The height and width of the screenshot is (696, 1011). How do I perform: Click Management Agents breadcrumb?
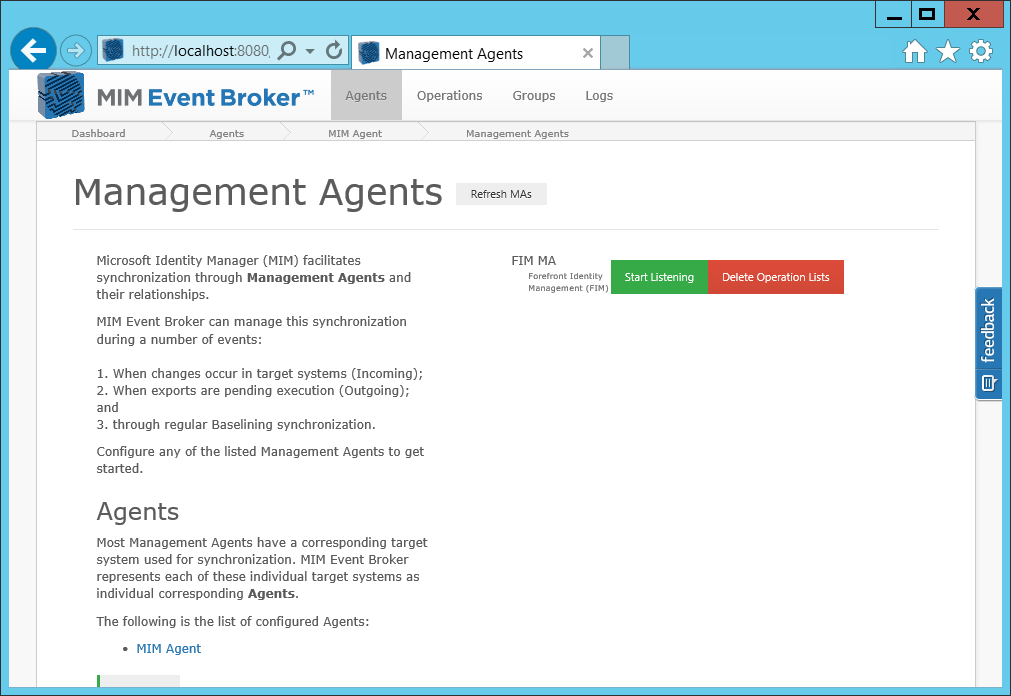[517, 134]
